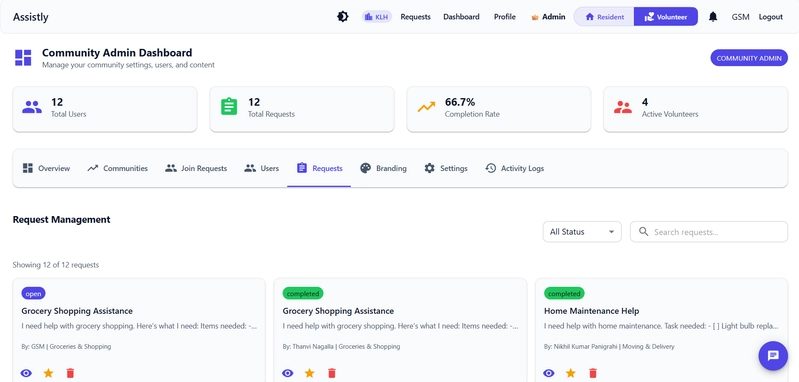The height and width of the screenshot is (382, 799).
Task: Switch to the Communities tab
Action: tap(117, 168)
